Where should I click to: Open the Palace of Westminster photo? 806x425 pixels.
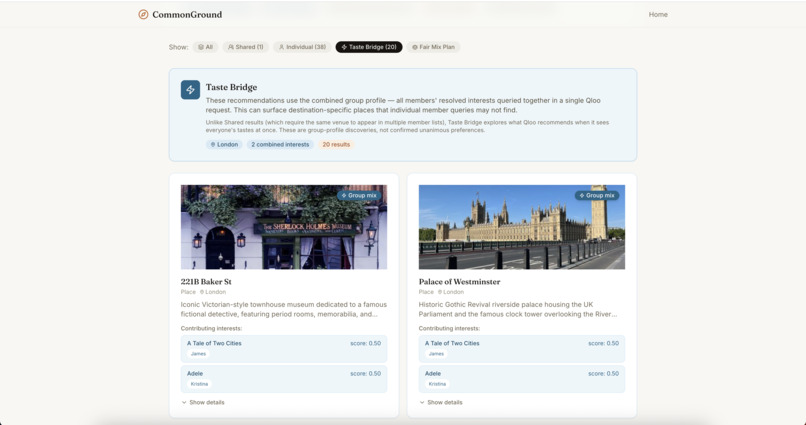pyautogui.click(x=522, y=227)
